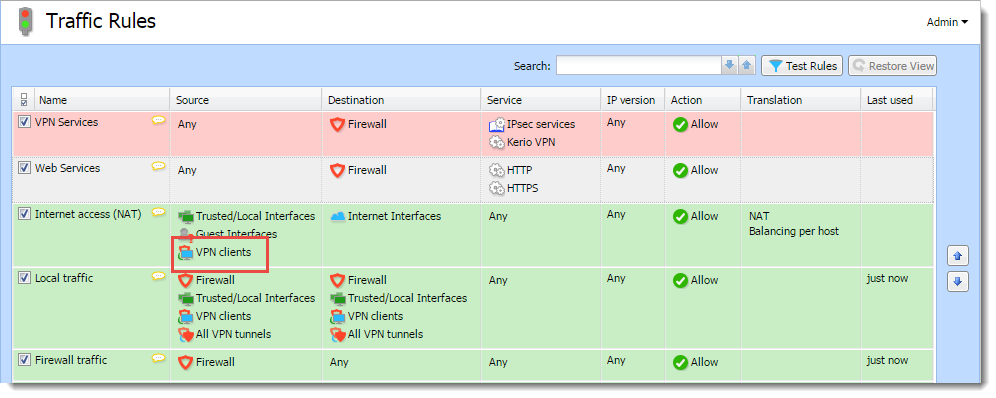Click 'just now' in the Local traffic row
This screenshot has width=996, height=398.
(x=887, y=278)
